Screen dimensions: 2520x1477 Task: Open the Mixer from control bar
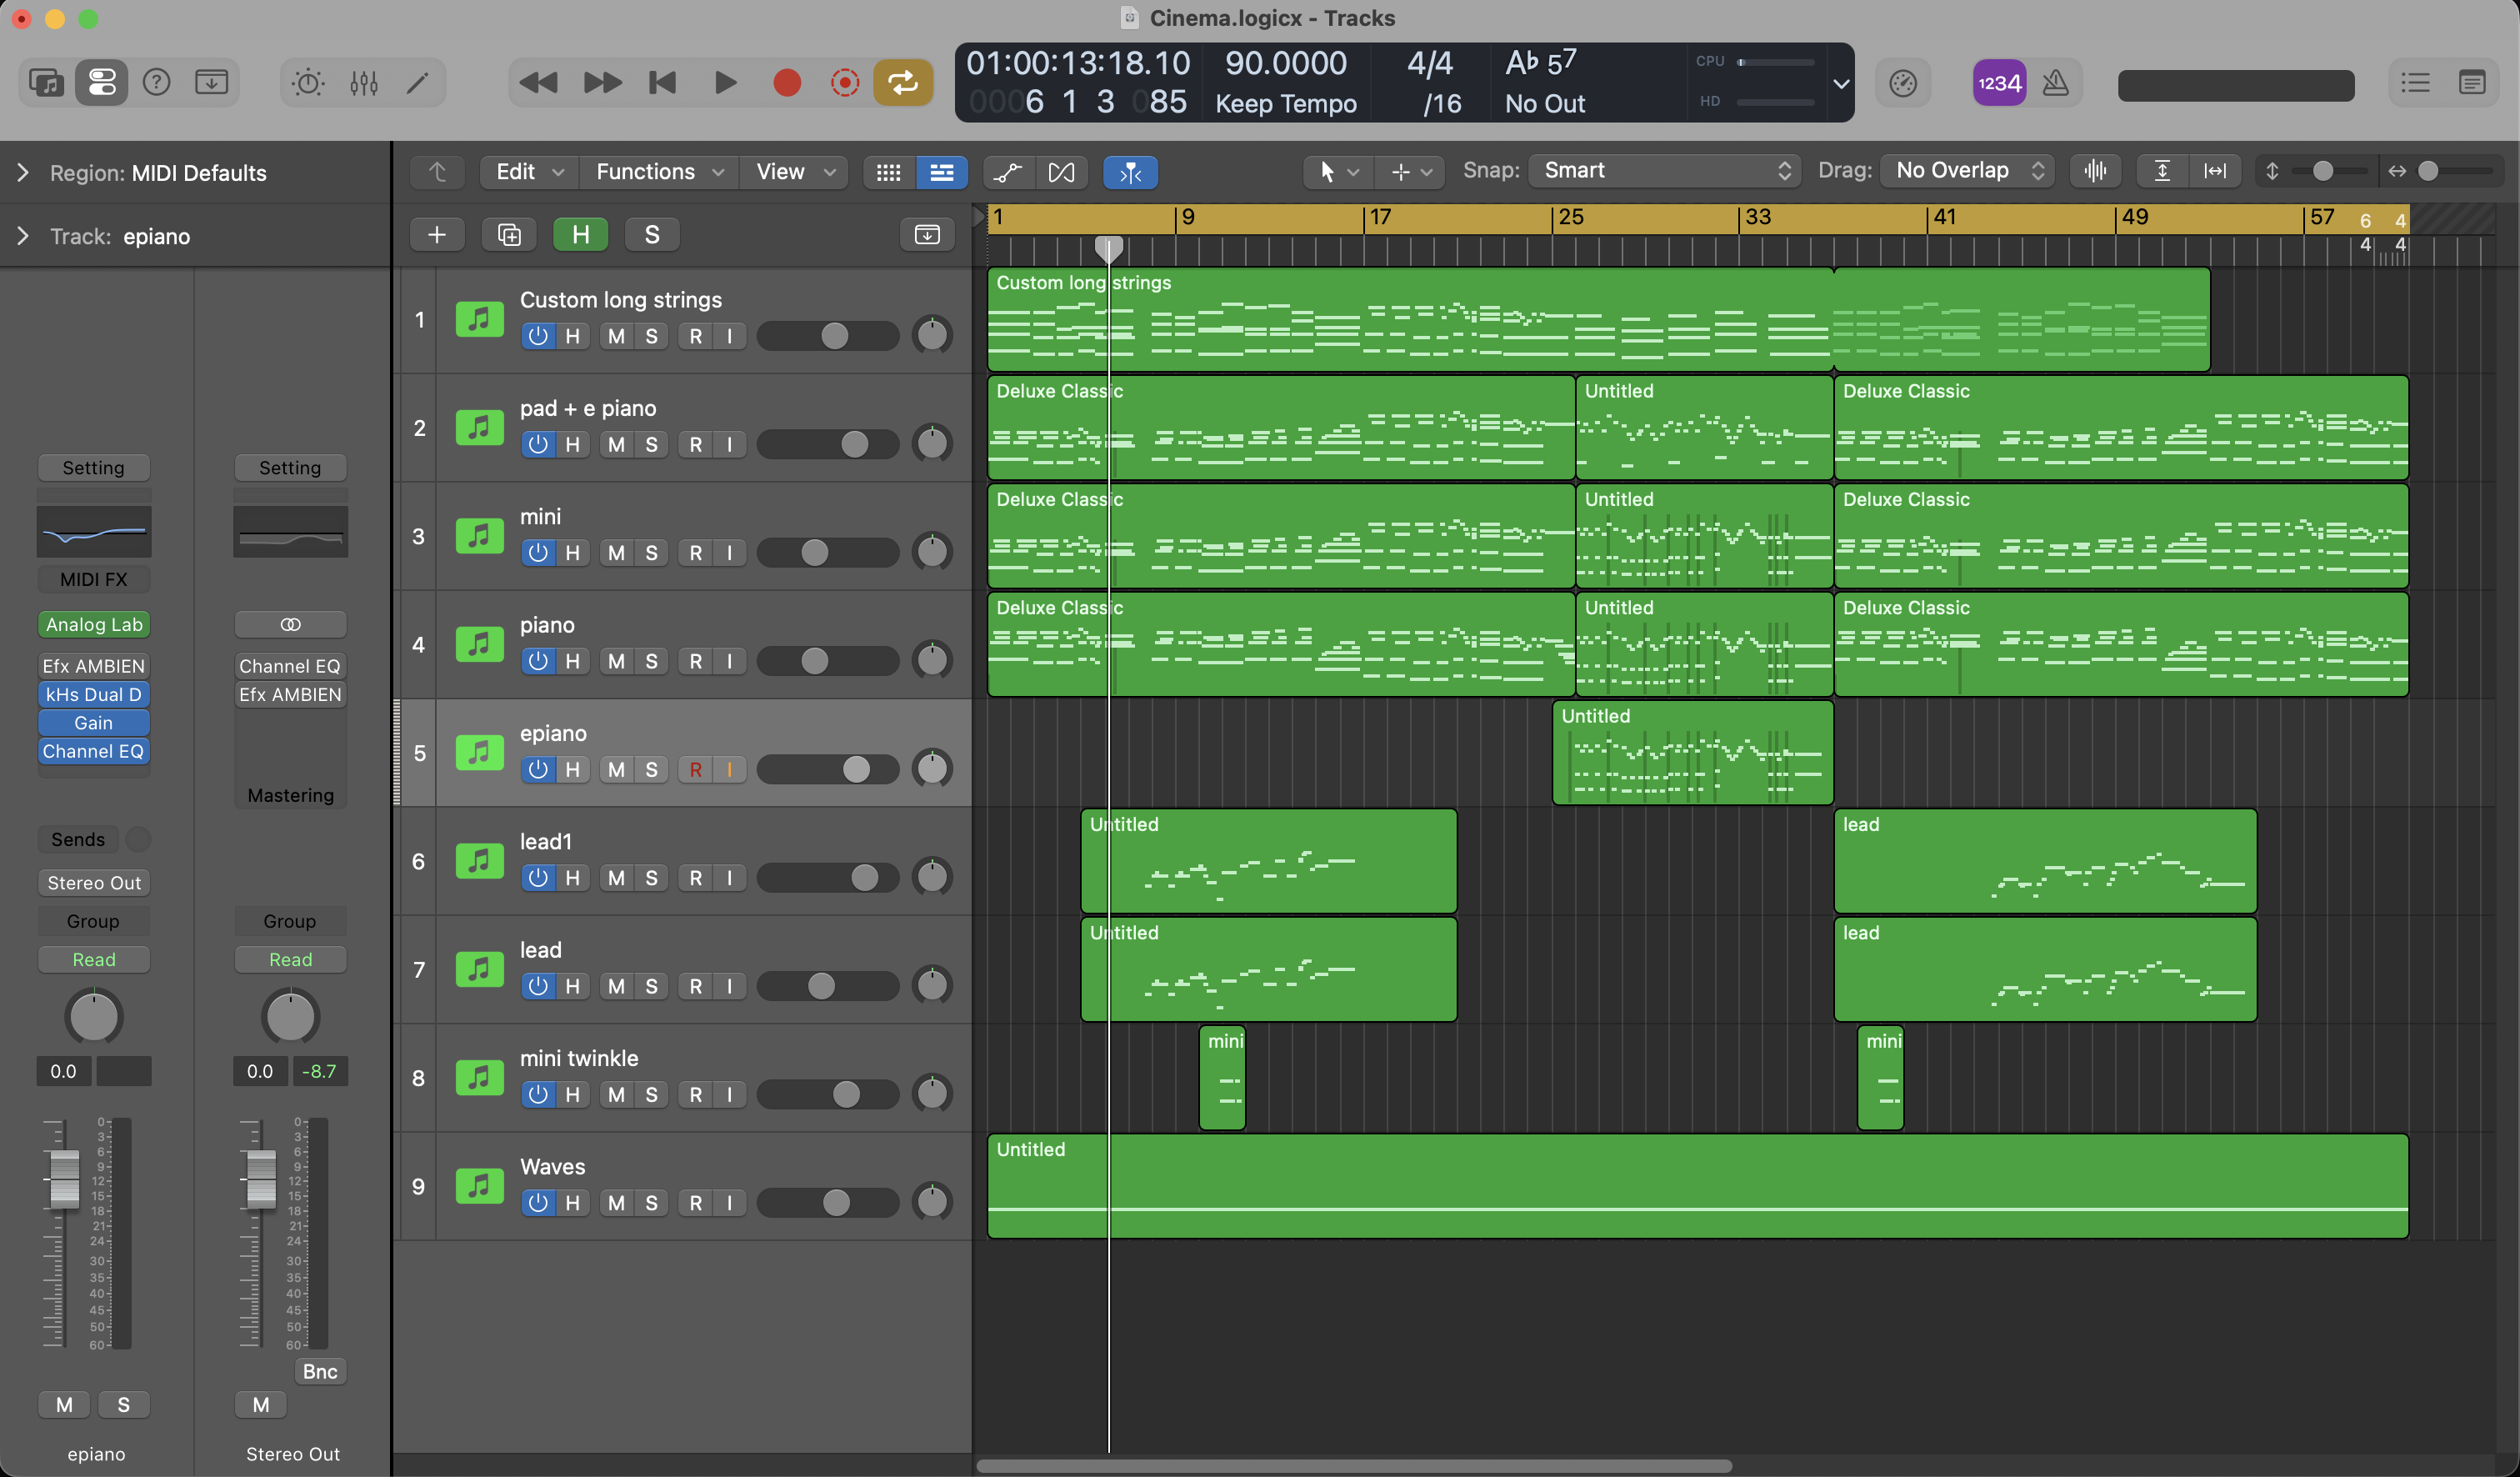coord(364,83)
